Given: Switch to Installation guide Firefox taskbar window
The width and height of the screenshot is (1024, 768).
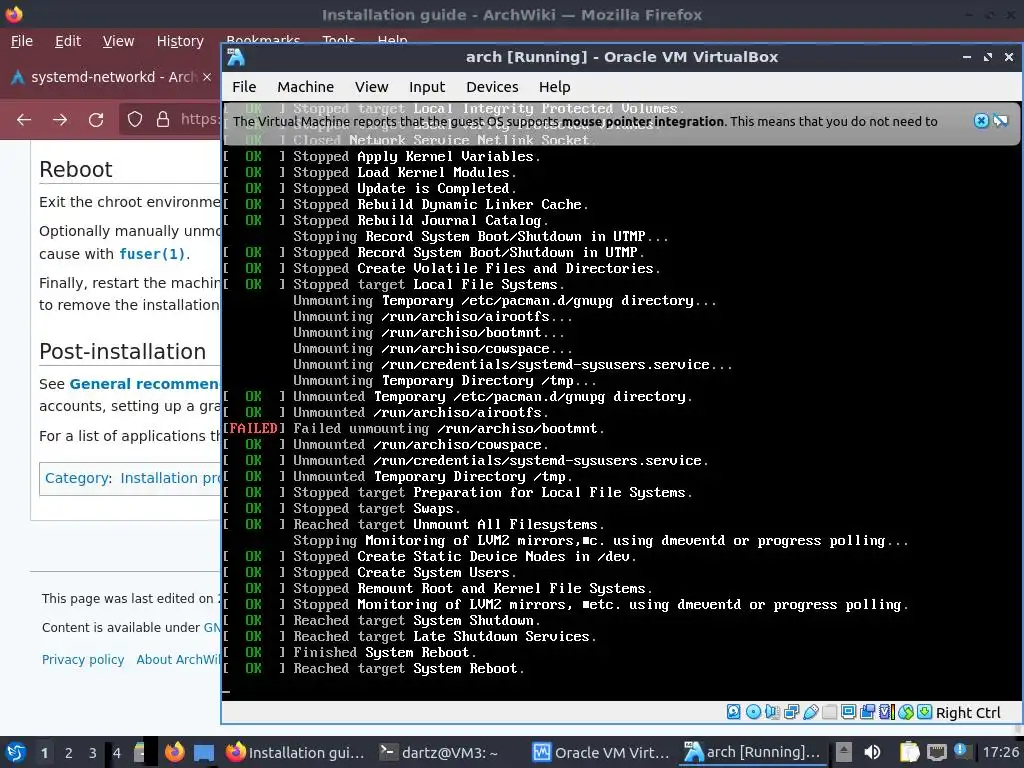Looking at the screenshot, I should coord(296,752).
